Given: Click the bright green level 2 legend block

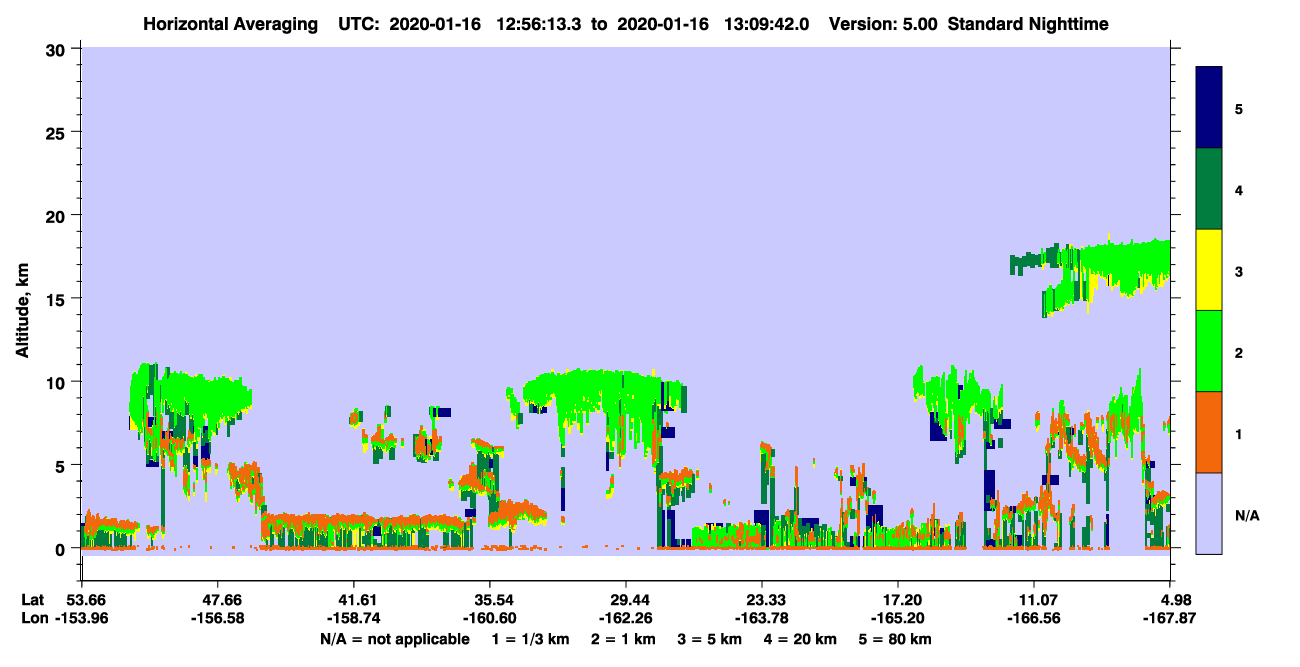Looking at the screenshot, I should pos(1209,351).
